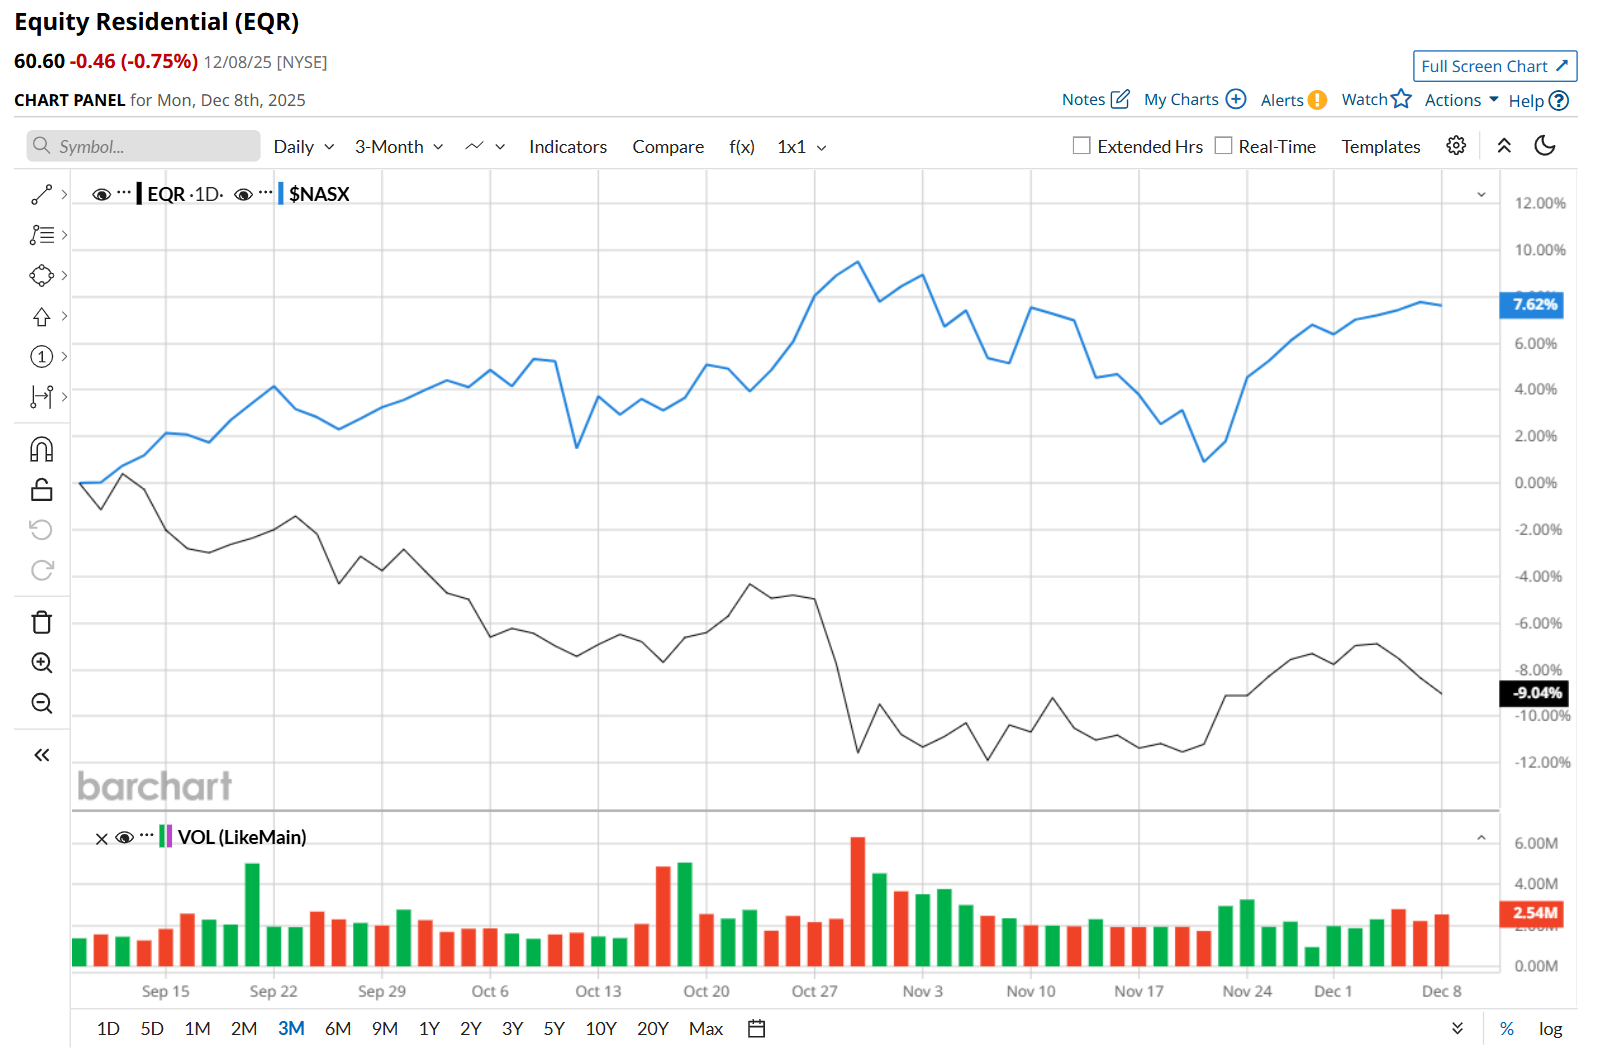
Task: Expand line tool options arrow
Action: 64,195
